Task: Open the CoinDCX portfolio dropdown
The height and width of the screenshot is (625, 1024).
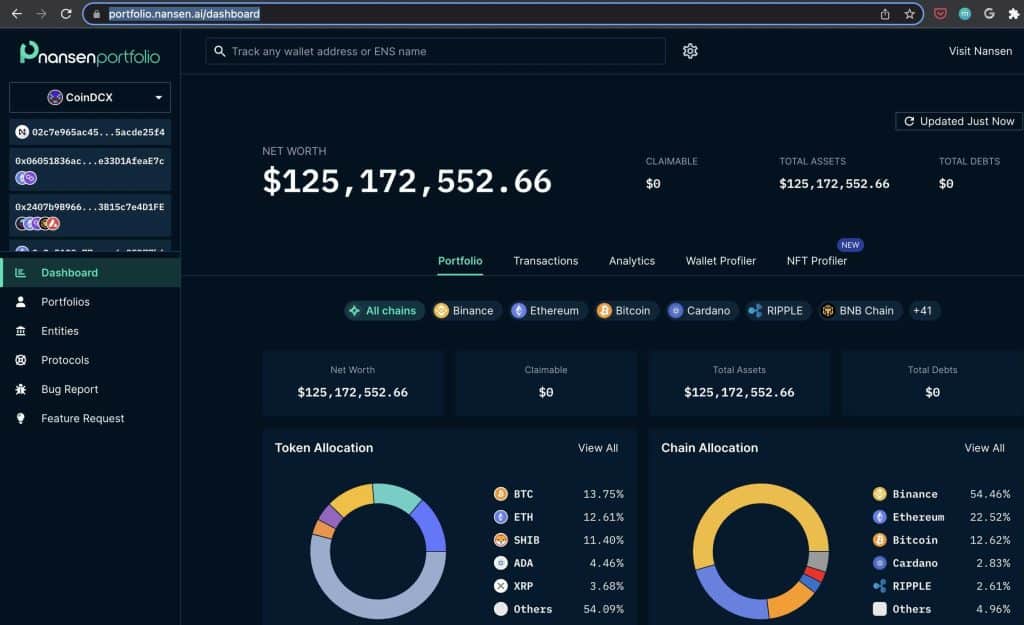Action: [x=90, y=97]
